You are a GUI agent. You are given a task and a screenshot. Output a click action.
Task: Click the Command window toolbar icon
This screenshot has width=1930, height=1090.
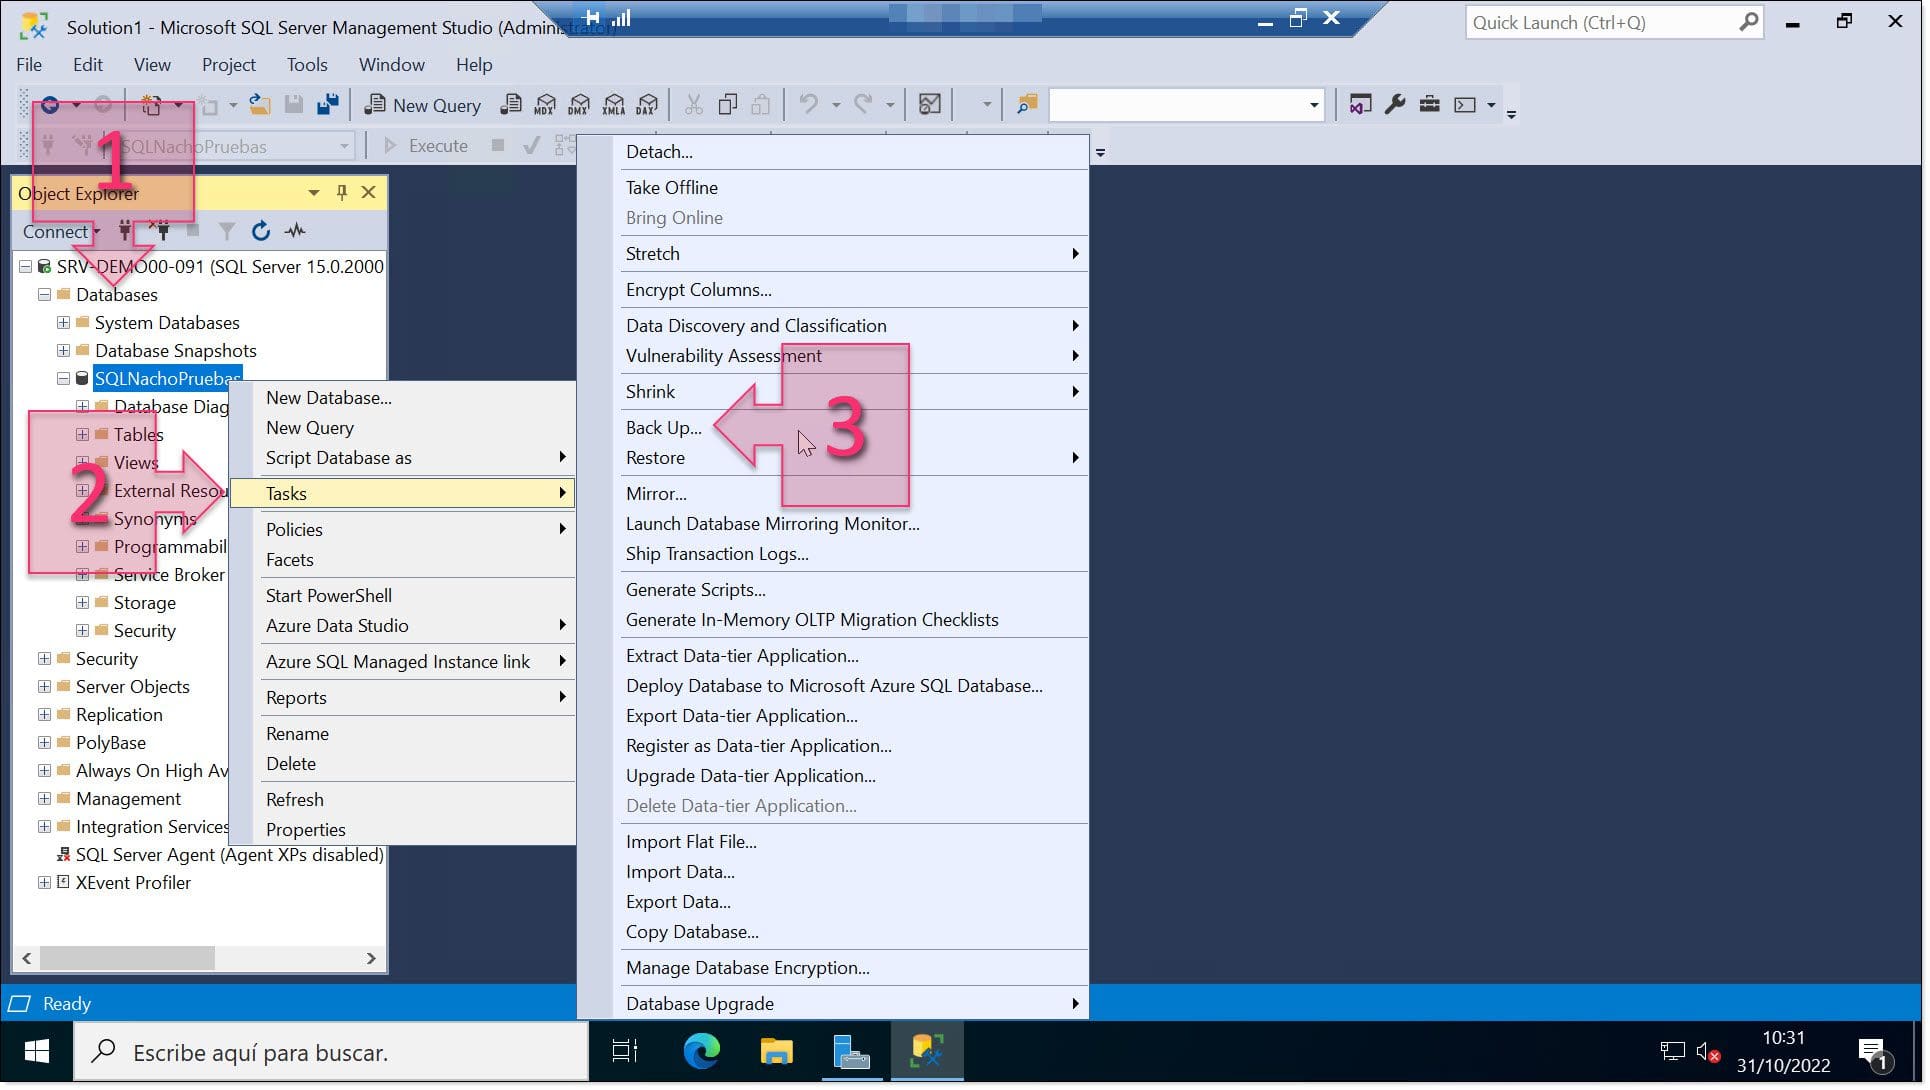1465,104
